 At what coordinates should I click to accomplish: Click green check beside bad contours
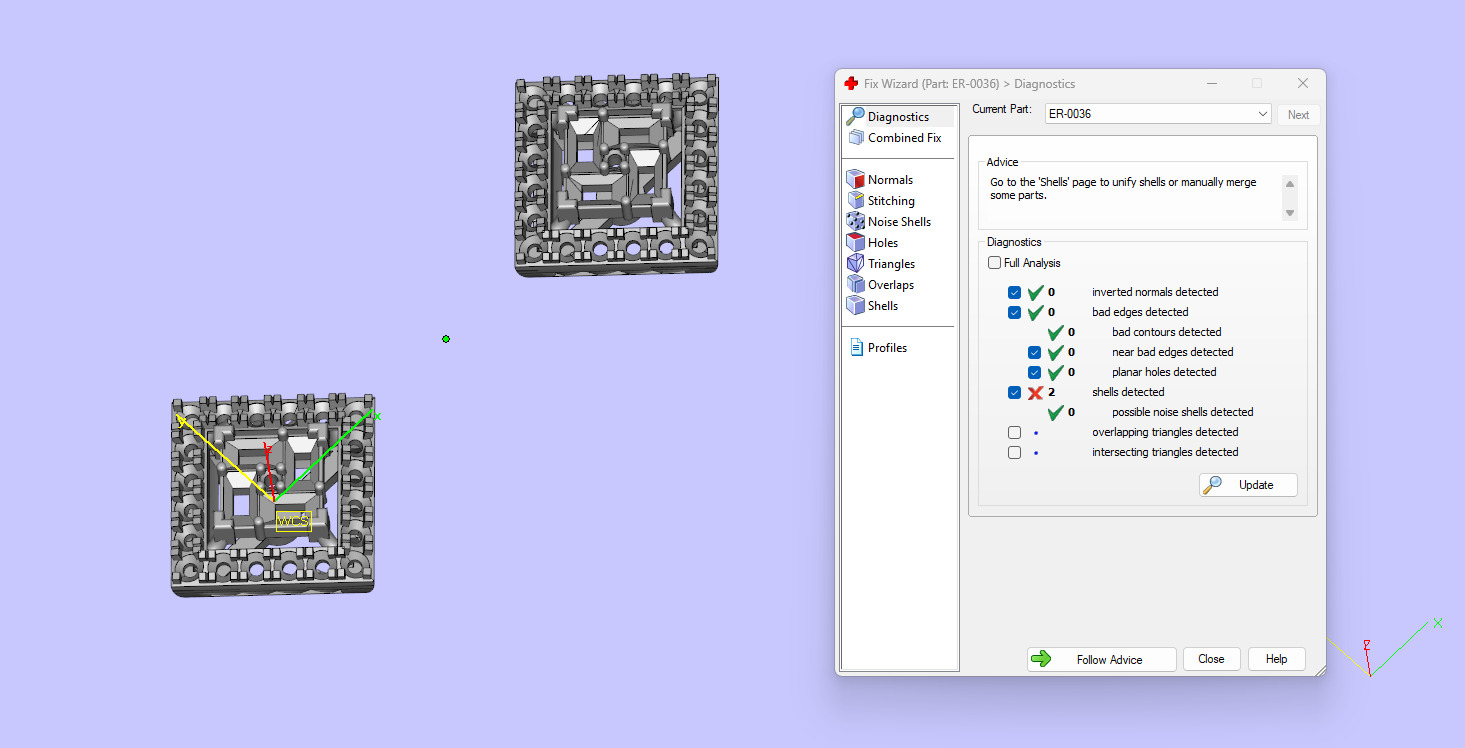(1055, 332)
